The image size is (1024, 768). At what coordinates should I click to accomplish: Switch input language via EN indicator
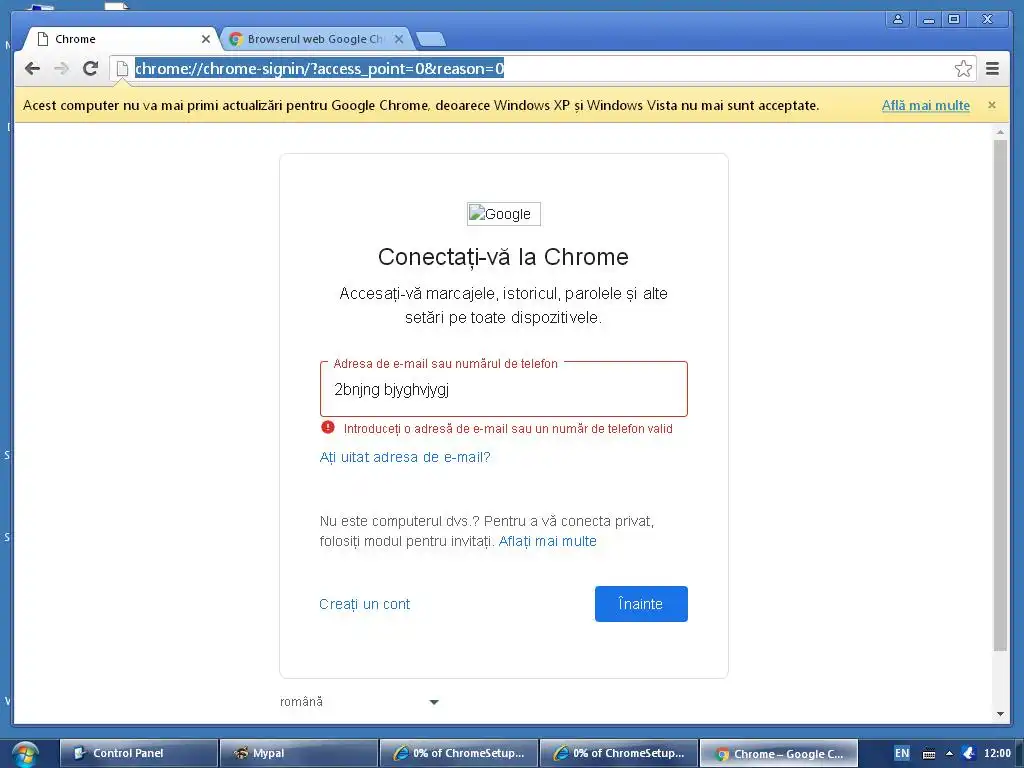pos(902,754)
